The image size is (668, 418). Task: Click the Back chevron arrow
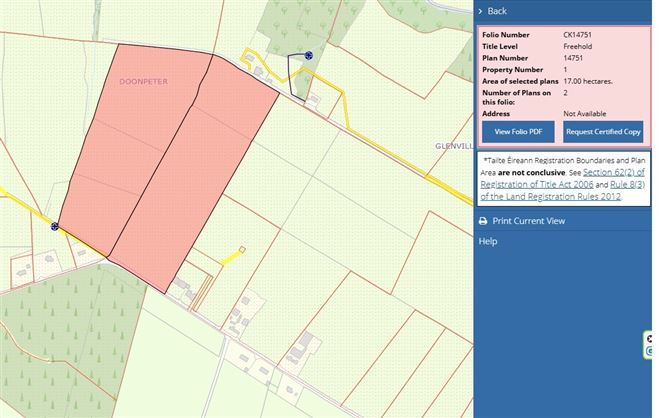pyautogui.click(x=482, y=11)
